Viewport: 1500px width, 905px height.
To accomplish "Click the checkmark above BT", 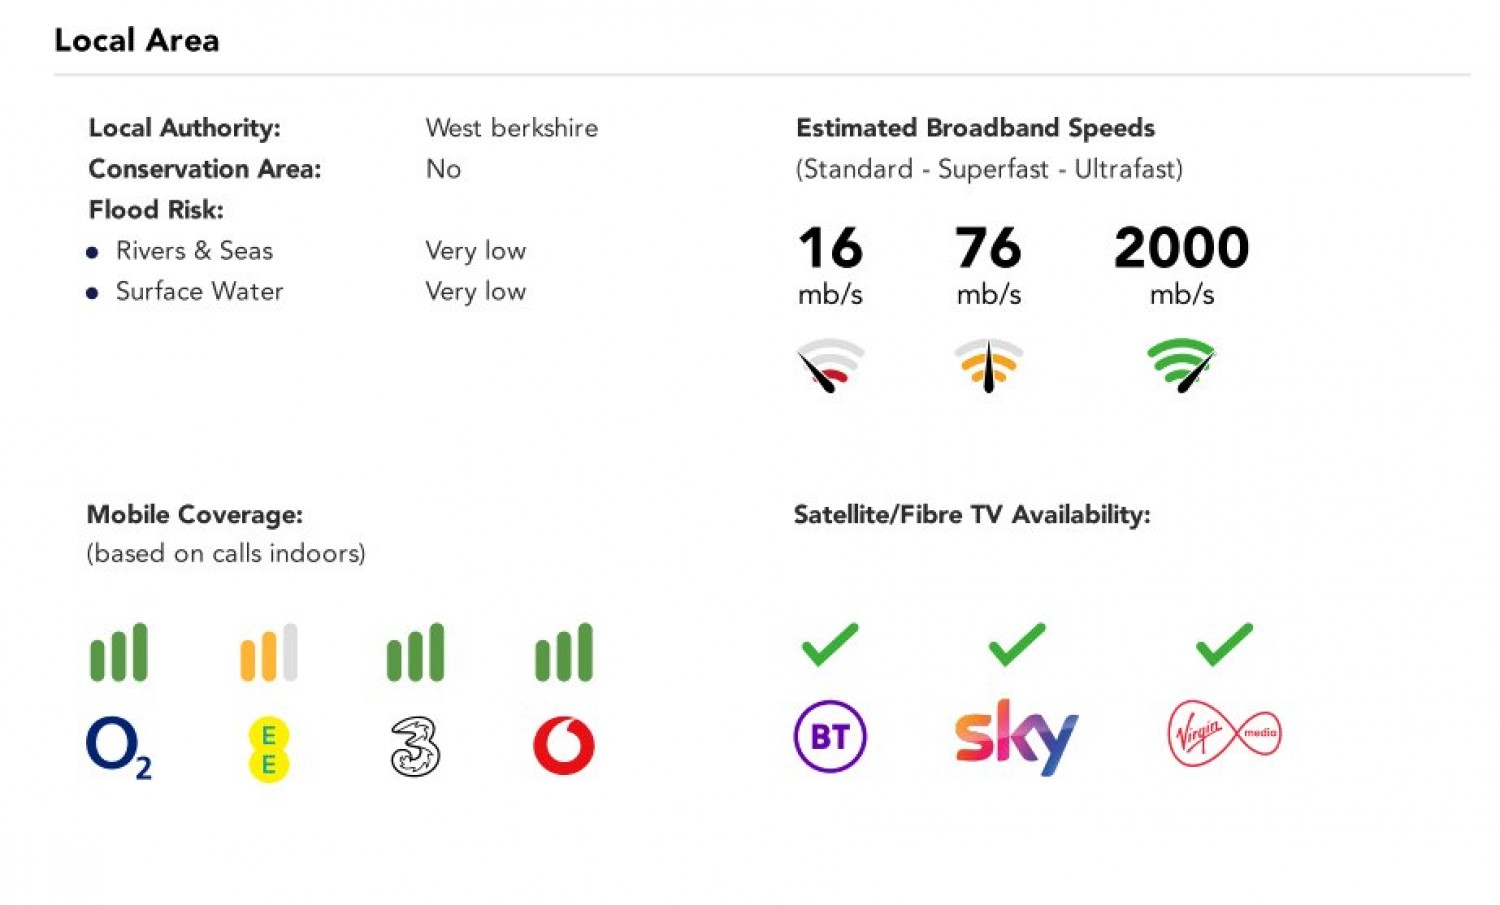I will [829, 644].
